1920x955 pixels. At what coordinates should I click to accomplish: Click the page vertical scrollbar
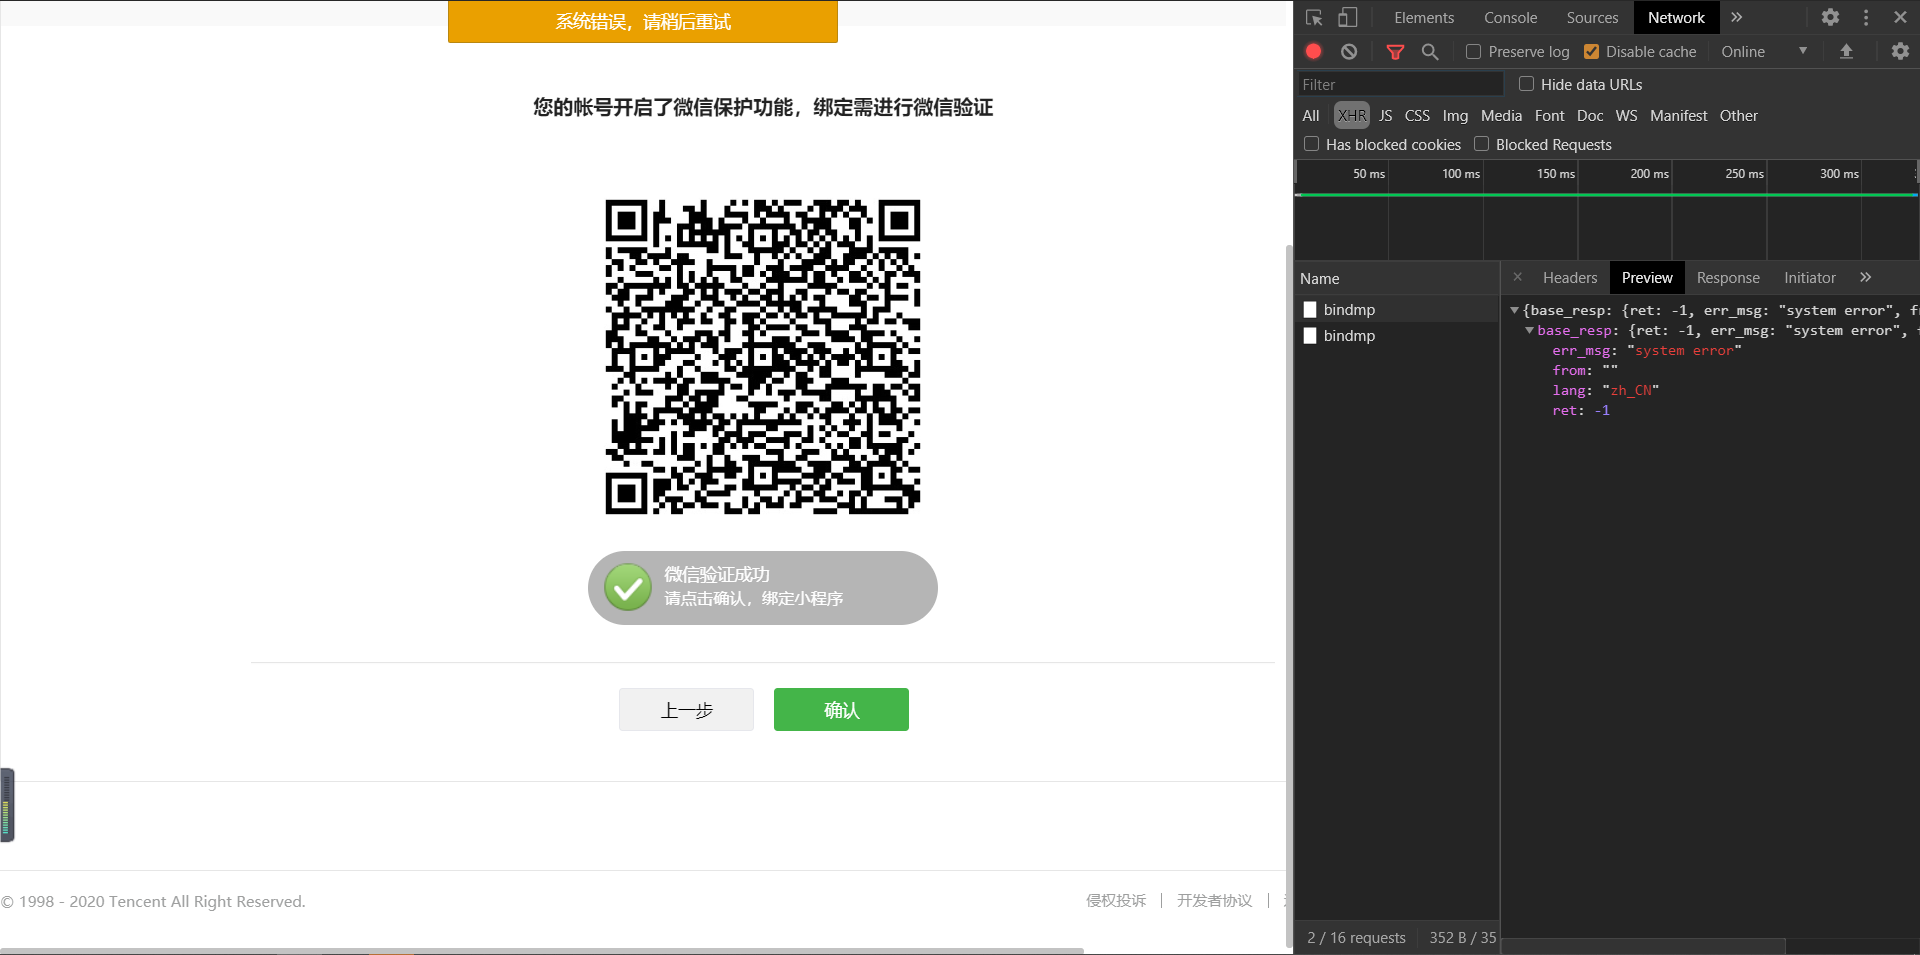tap(1289, 595)
